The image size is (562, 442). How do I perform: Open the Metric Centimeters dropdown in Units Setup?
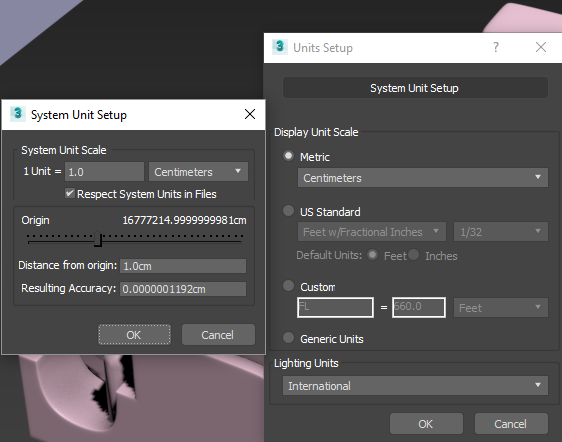pyautogui.click(x=423, y=178)
